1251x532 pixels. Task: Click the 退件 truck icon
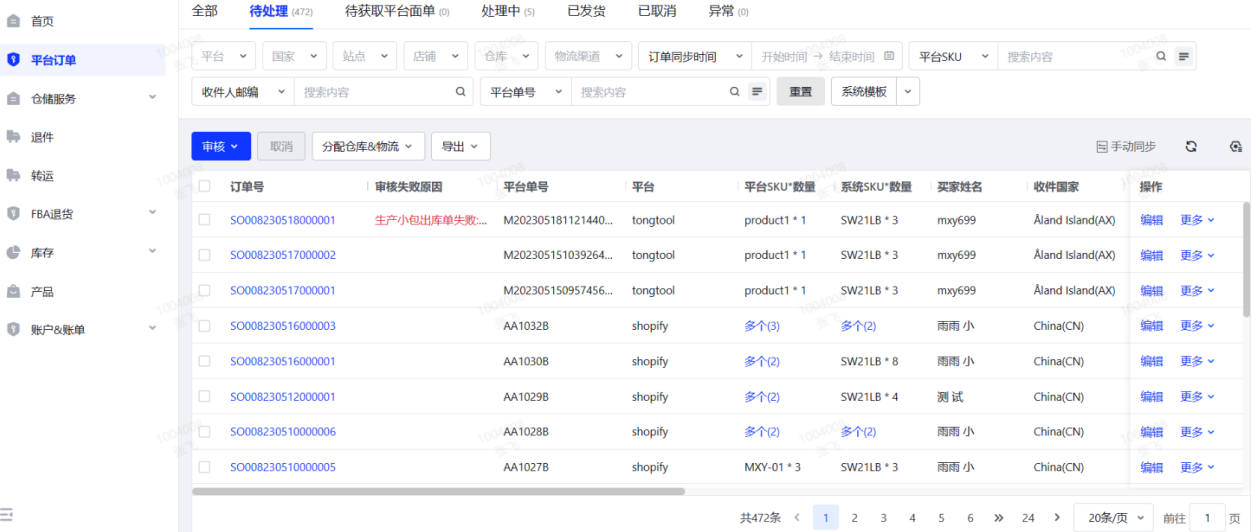click(13, 136)
